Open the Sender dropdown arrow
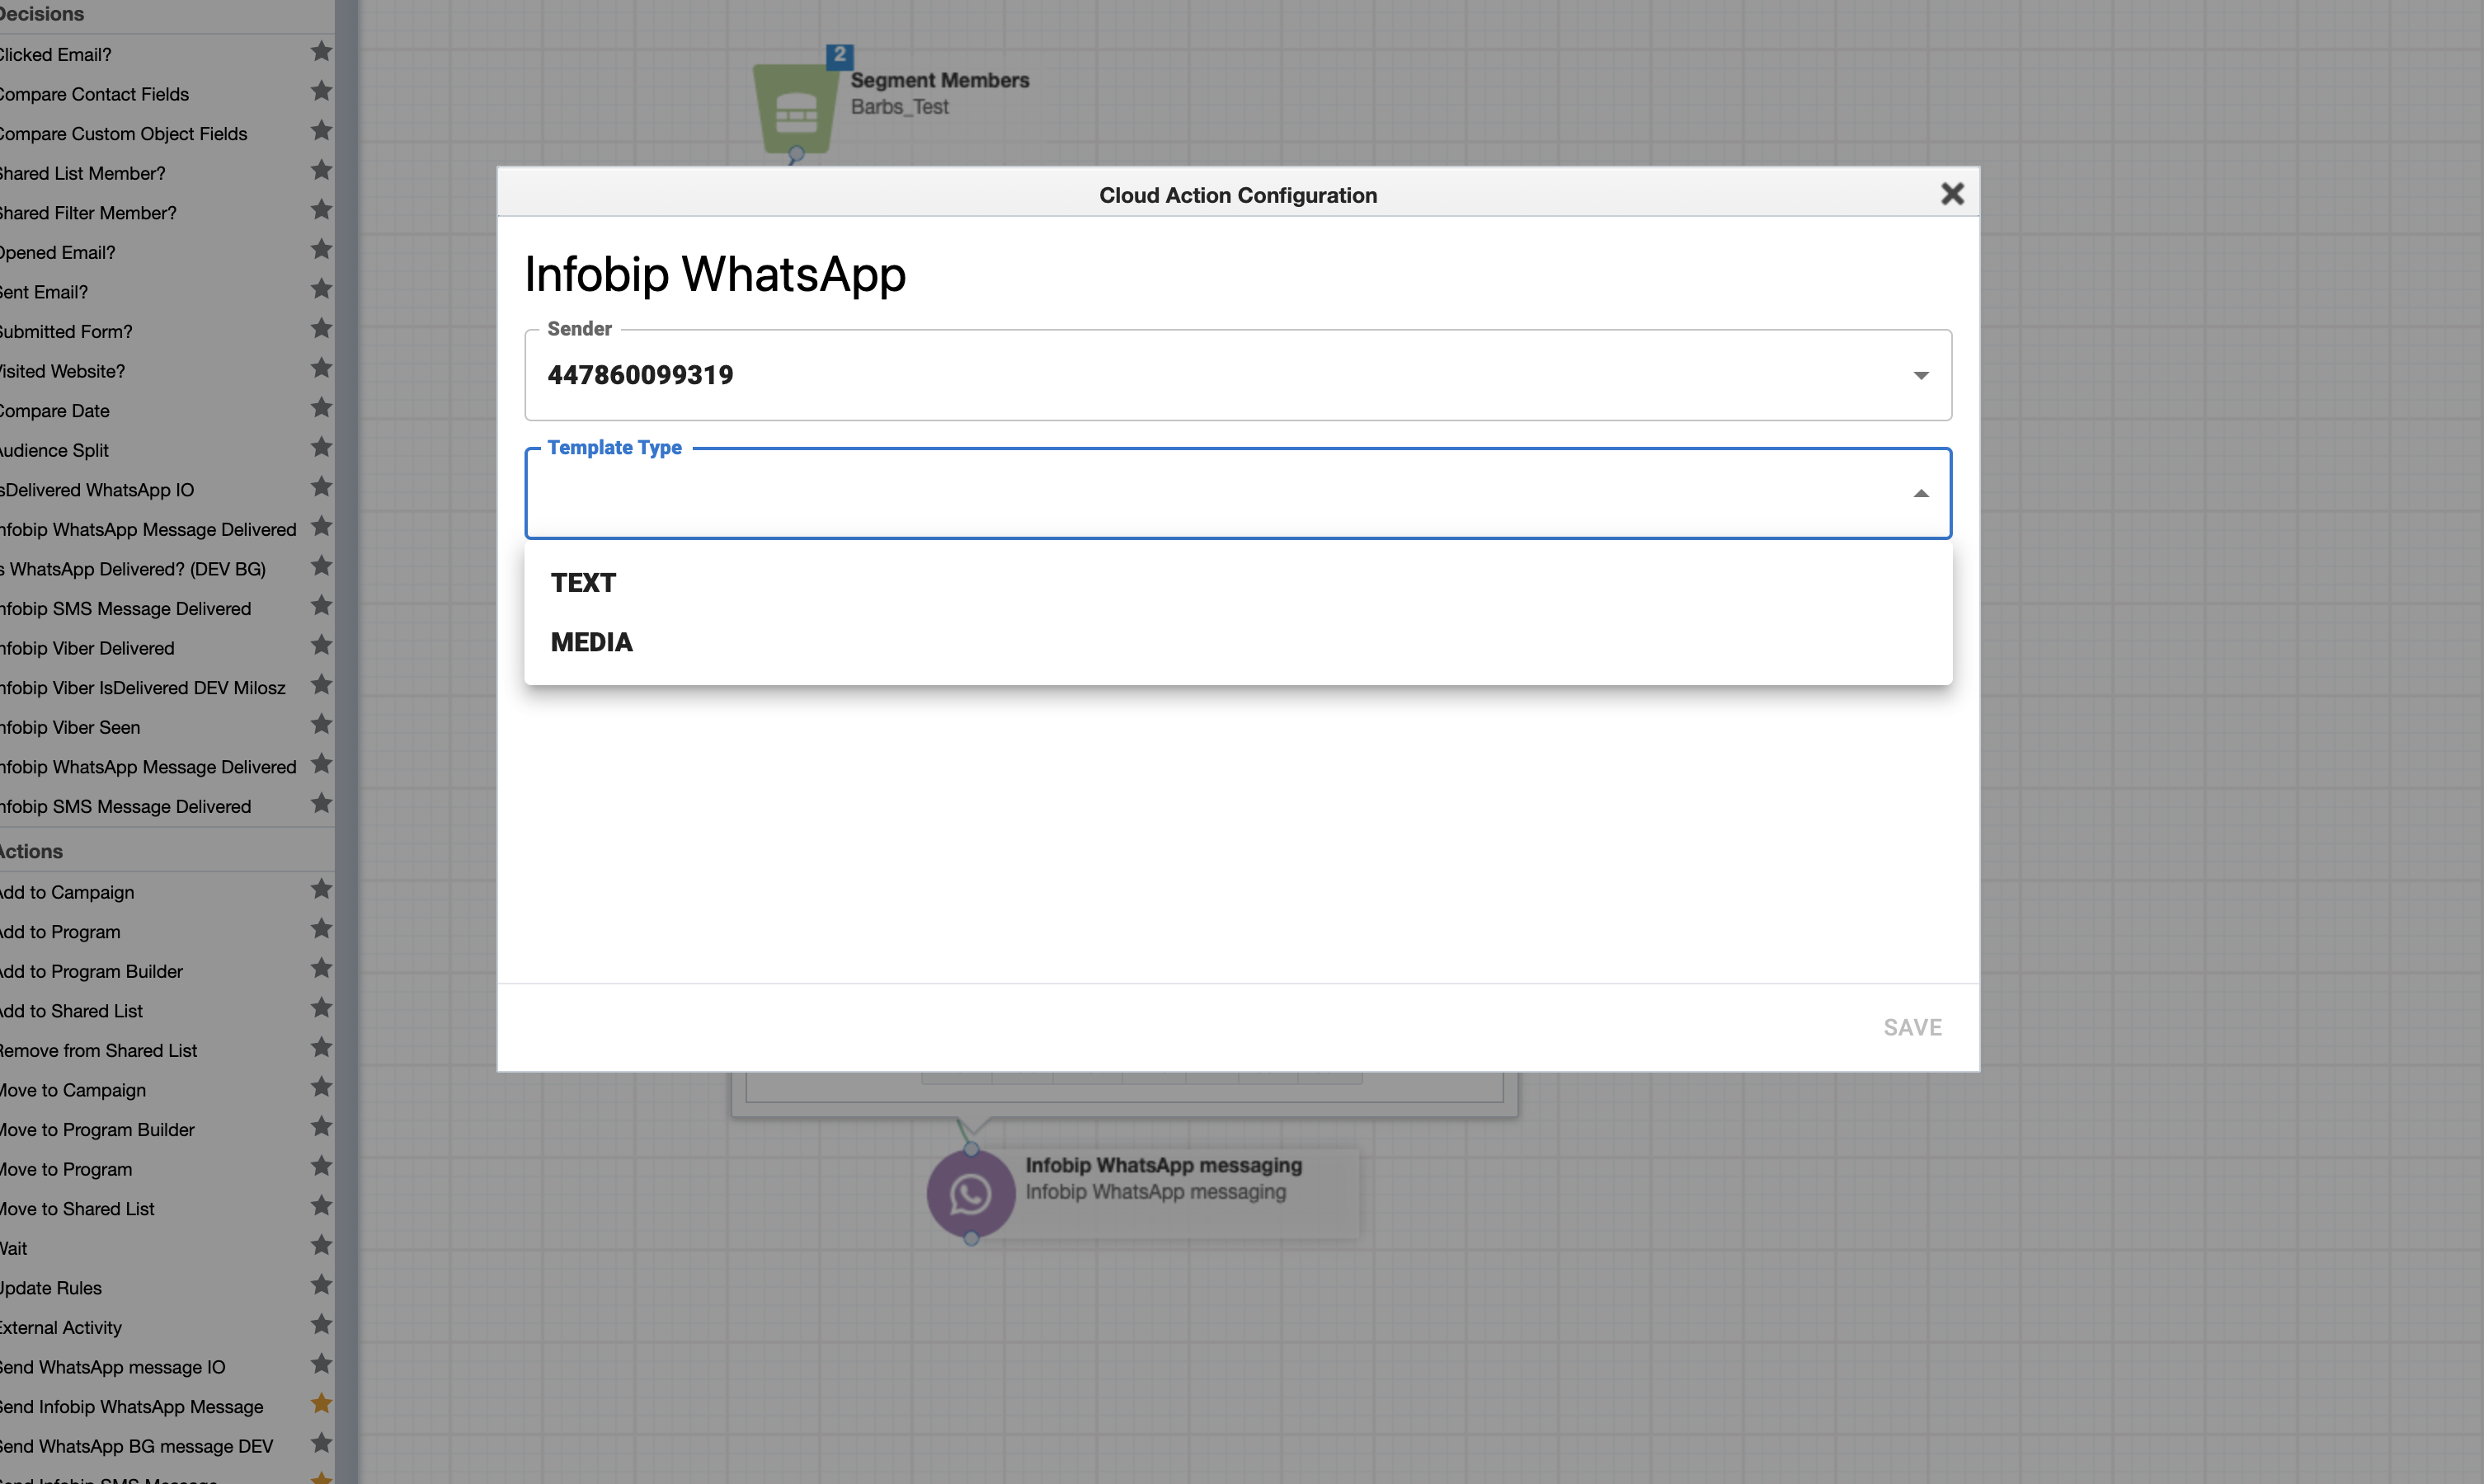Screen dimensions: 2484x1484 [x=1920, y=376]
